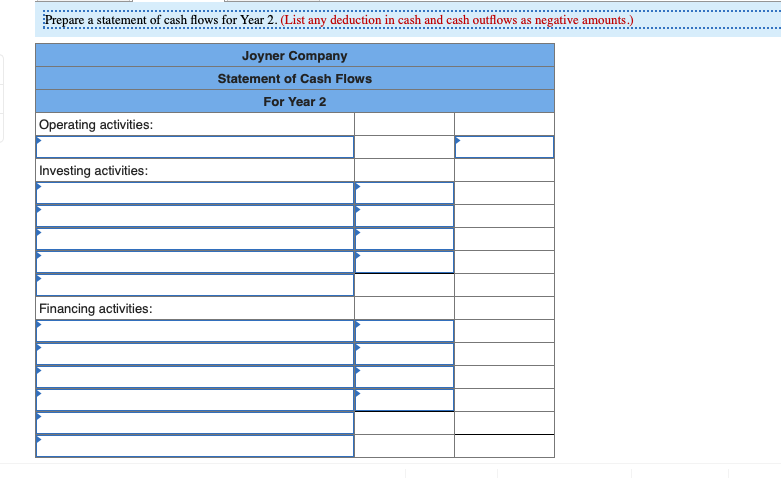Open fifth (subtotal) dropdown under Investing activities

(x=195, y=285)
